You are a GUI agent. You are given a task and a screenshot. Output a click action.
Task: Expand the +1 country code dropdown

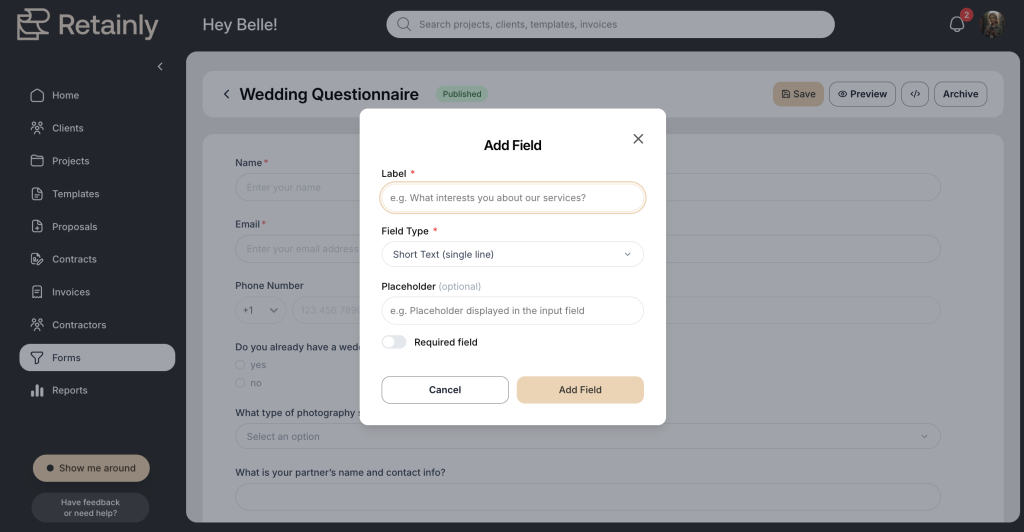coord(261,310)
